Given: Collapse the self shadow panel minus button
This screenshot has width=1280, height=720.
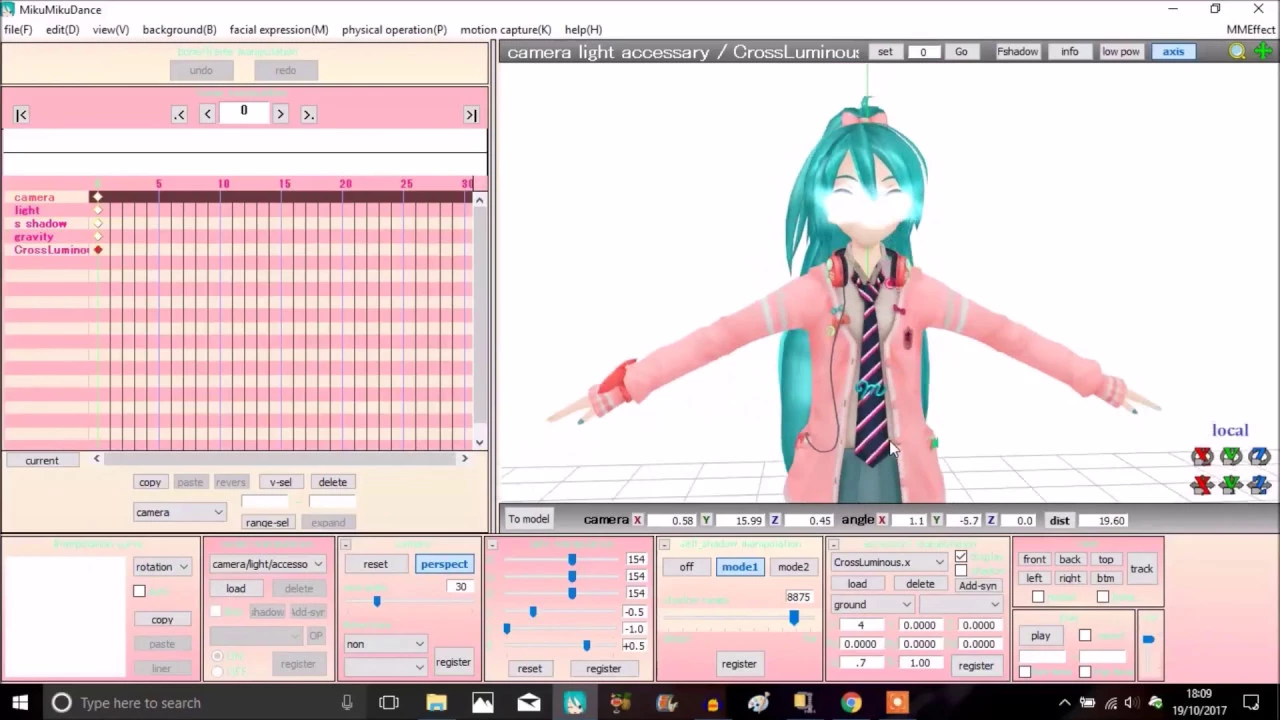Looking at the screenshot, I should [664, 545].
